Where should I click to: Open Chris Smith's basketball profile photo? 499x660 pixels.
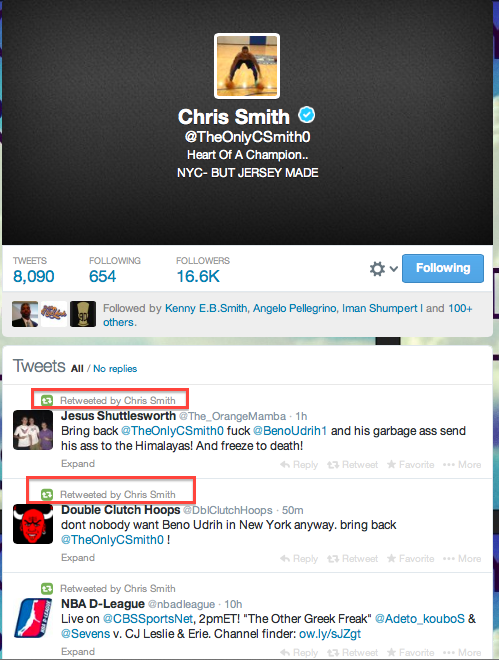[x=247, y=66]
